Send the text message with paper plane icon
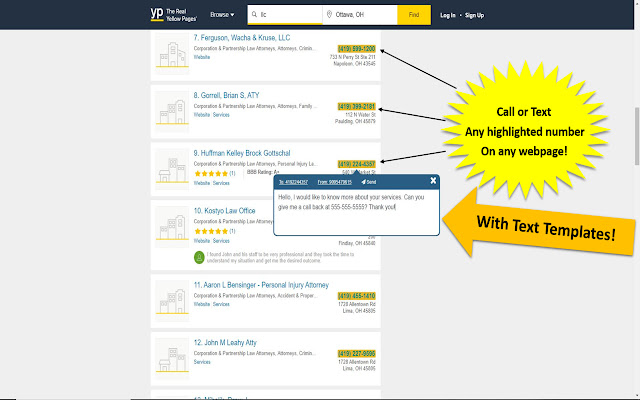The height and width of the screenshot is (400, 640). point(369,182)
